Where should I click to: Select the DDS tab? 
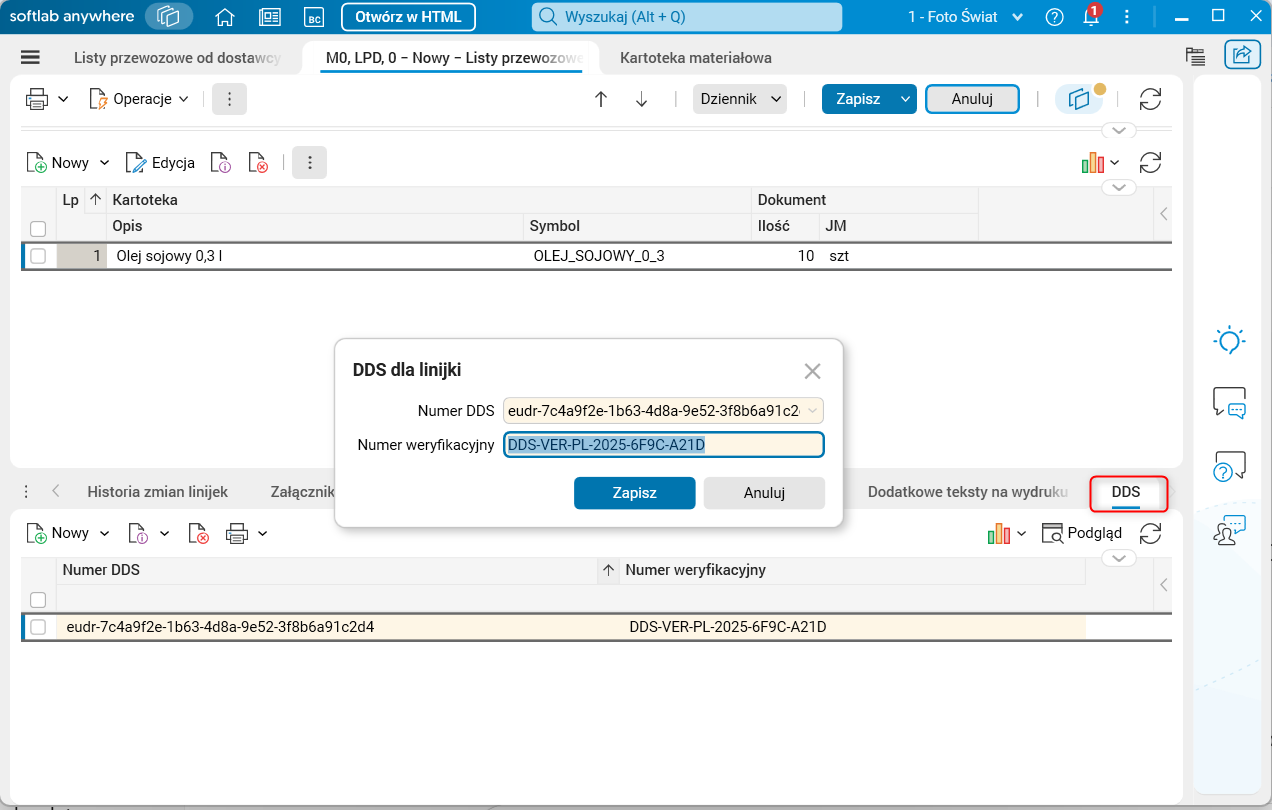(1126, 492)
